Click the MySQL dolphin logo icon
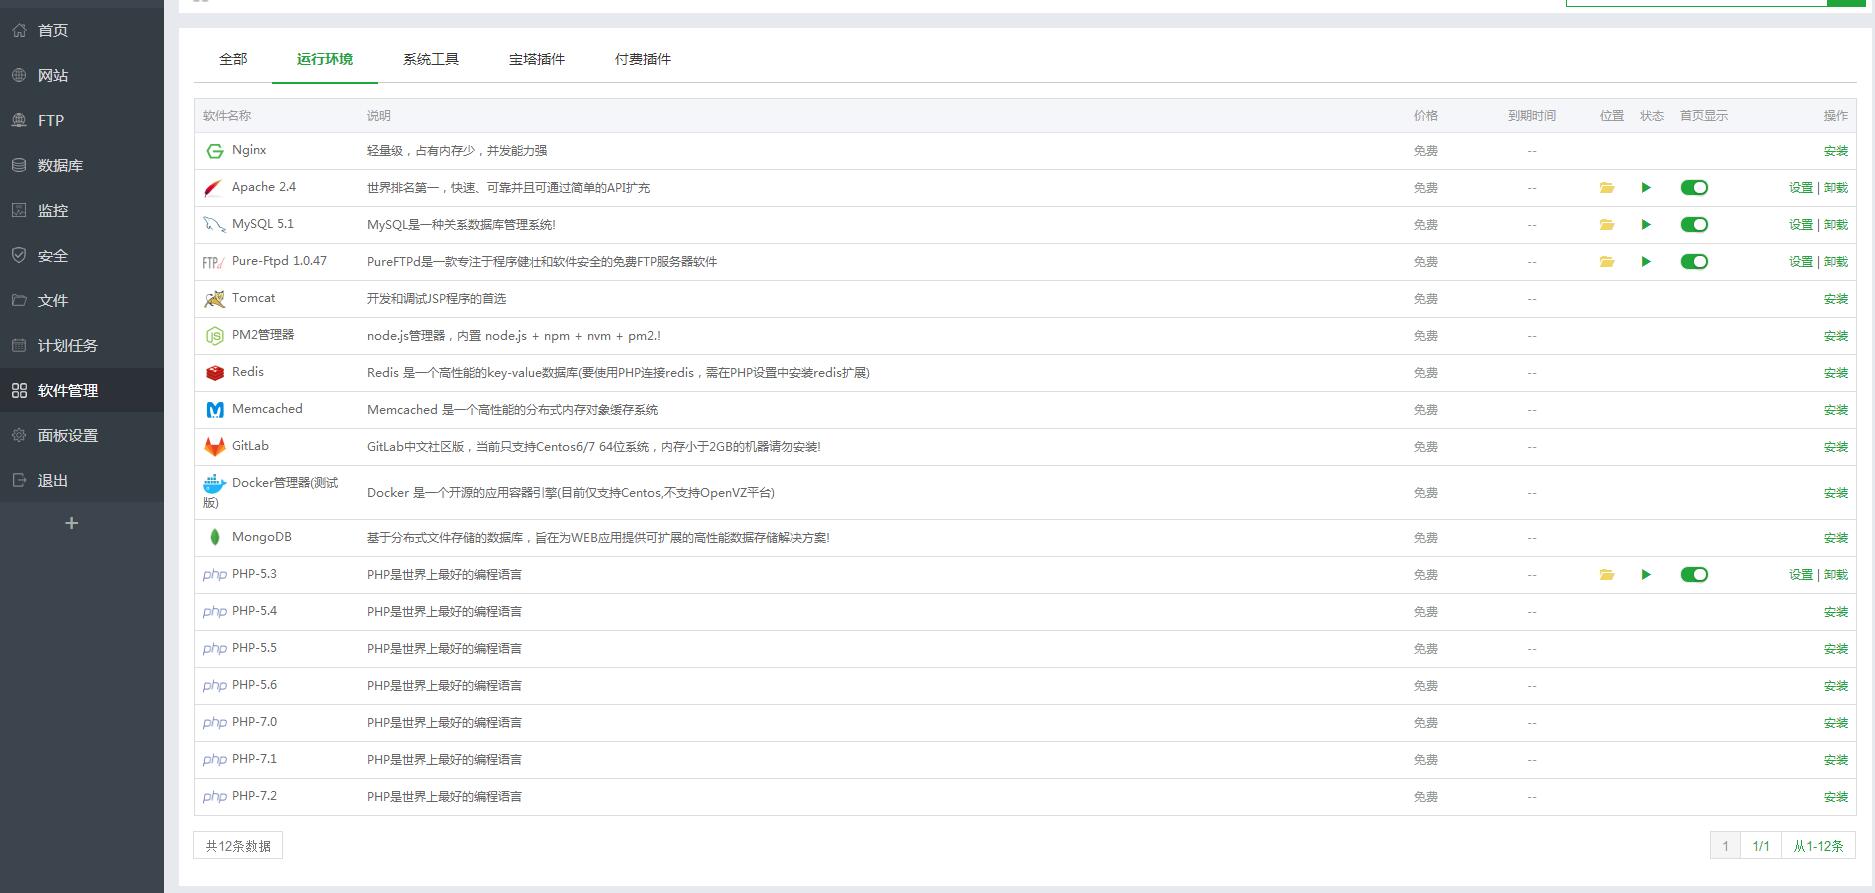The height and width of the screenshot is (893, 1875). pyautogui.click(x=214, y=225)
